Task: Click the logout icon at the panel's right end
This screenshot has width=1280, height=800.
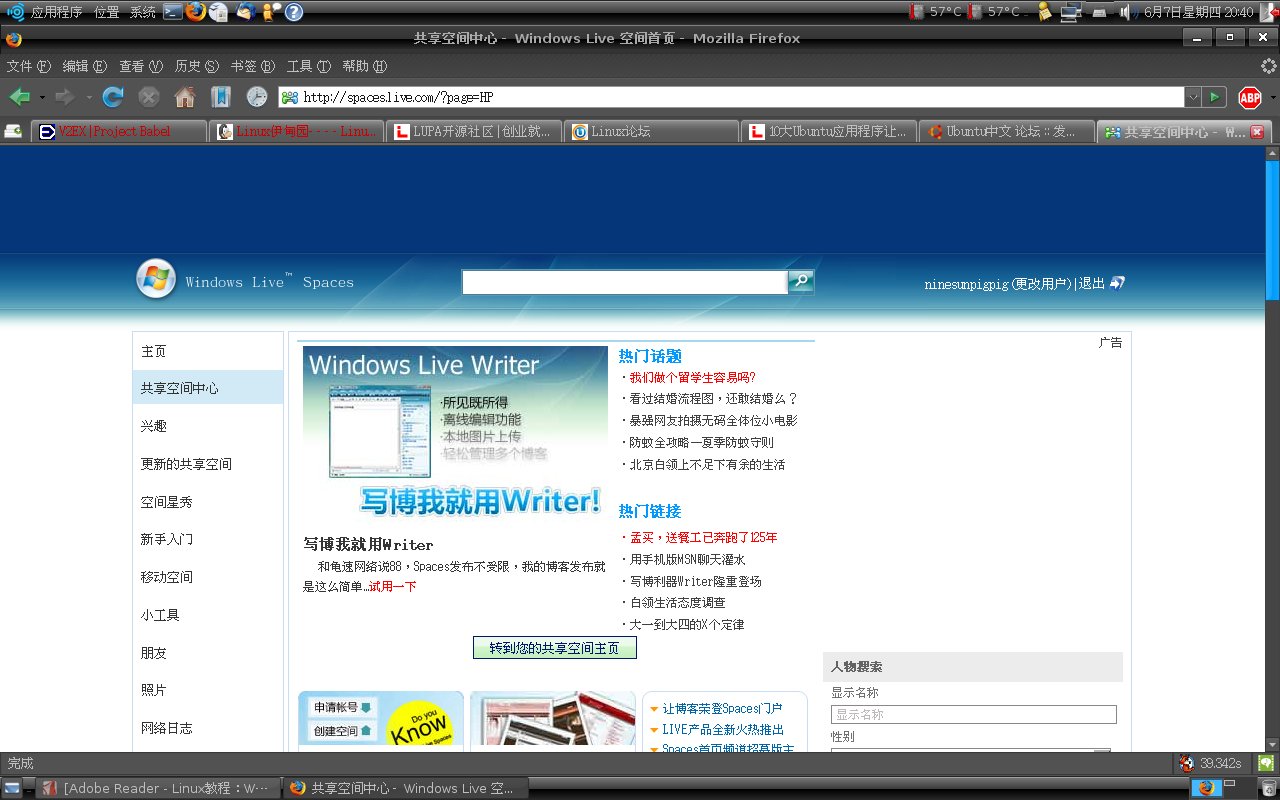Action: point(1267,12)
